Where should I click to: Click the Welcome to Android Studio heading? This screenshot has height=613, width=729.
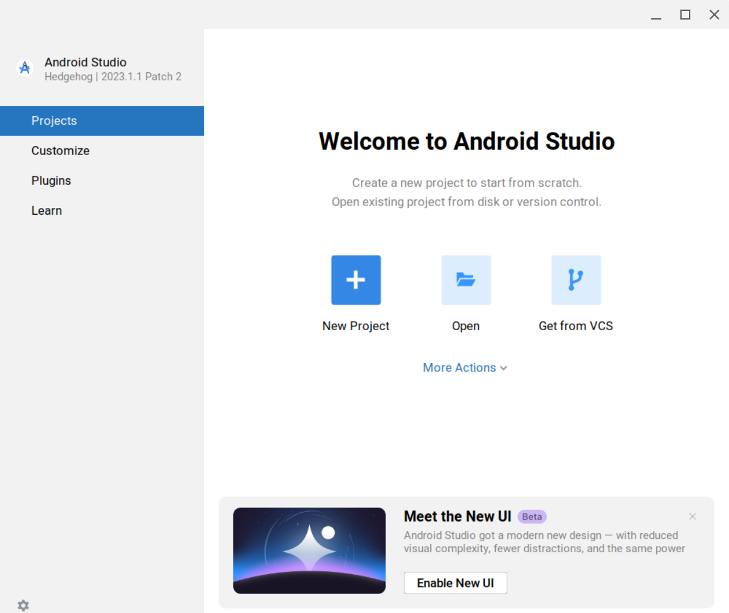pos(466,141)
